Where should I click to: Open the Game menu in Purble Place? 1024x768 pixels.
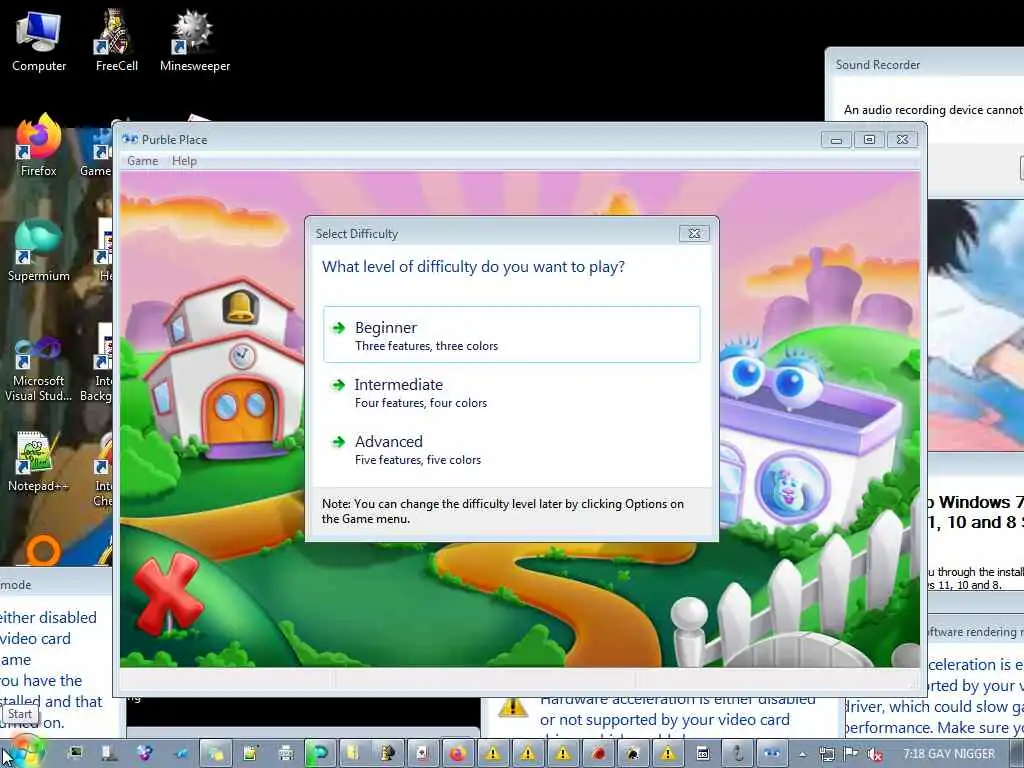pos(142,161)
